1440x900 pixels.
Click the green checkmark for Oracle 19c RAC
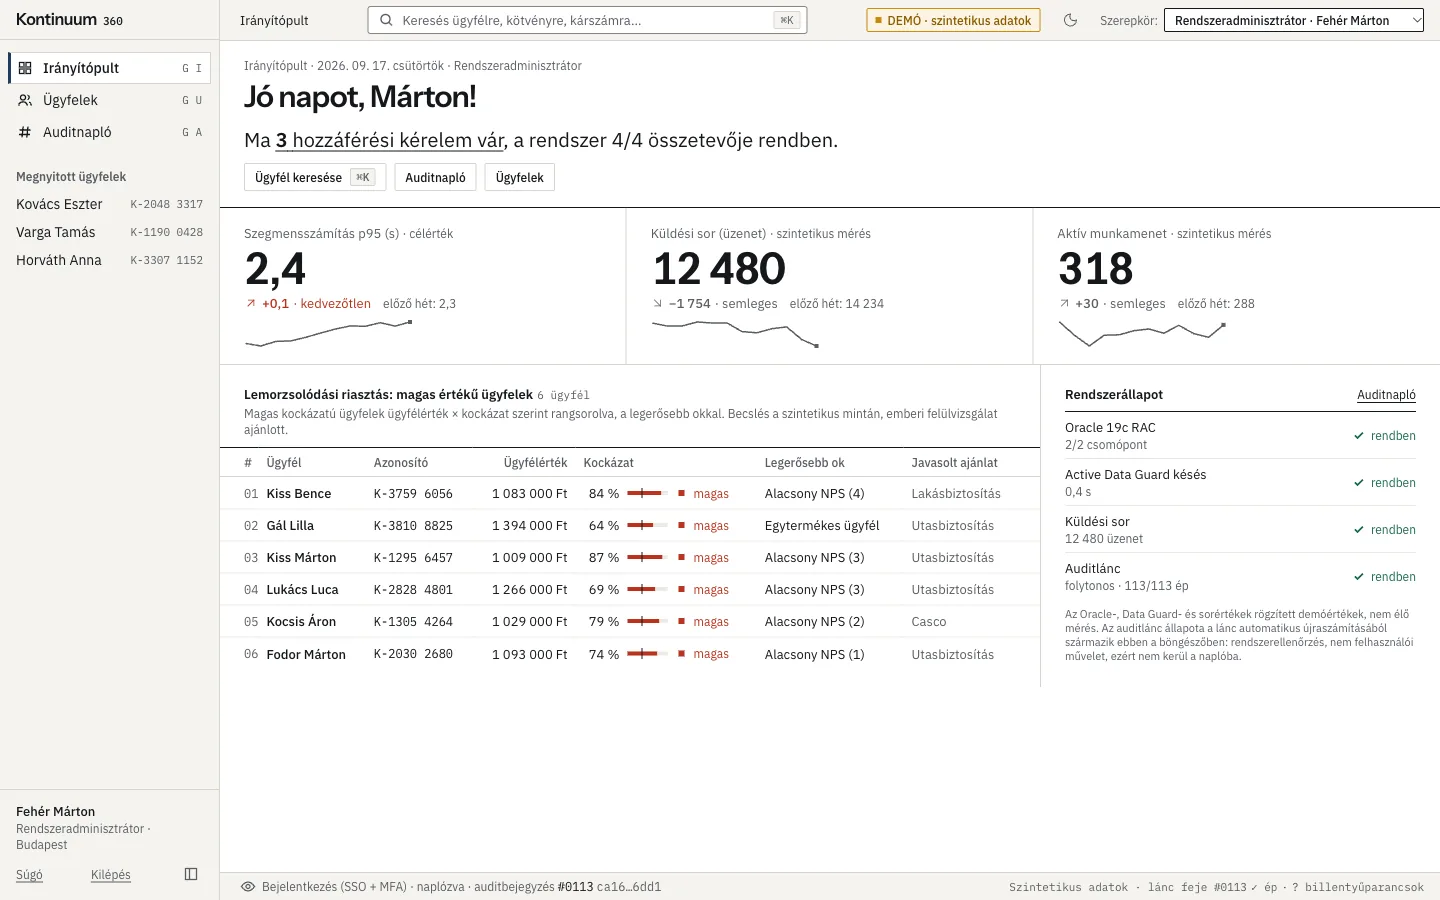click(1359, 436)
